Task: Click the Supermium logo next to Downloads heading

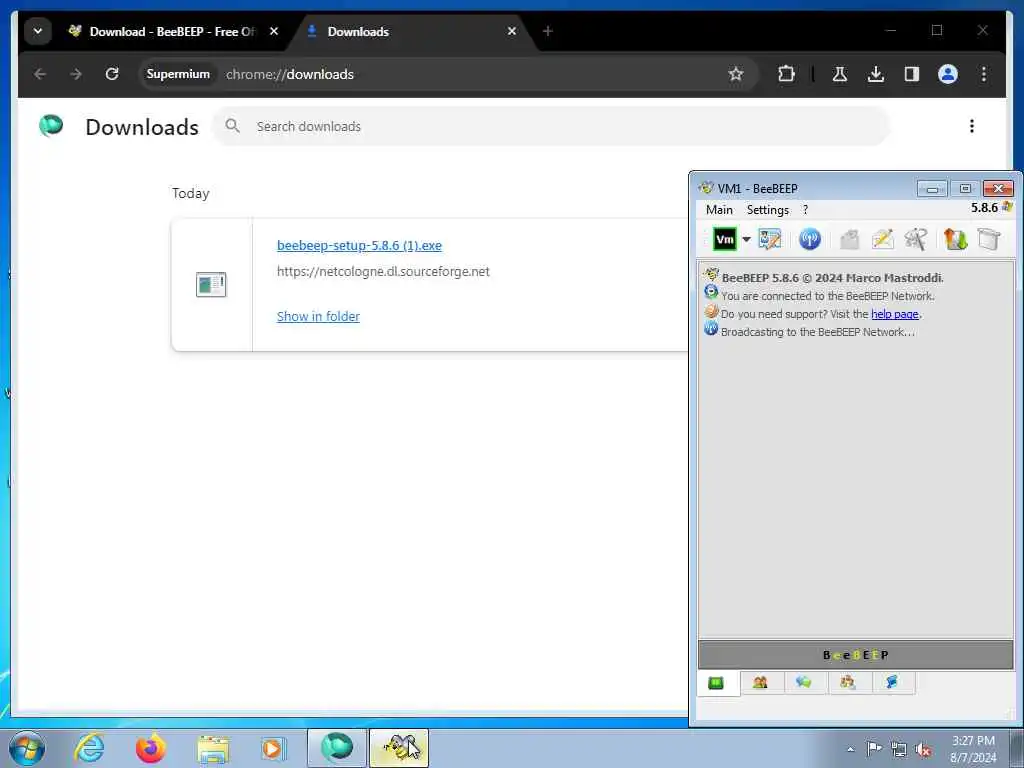Action: [x=51, y=125]
